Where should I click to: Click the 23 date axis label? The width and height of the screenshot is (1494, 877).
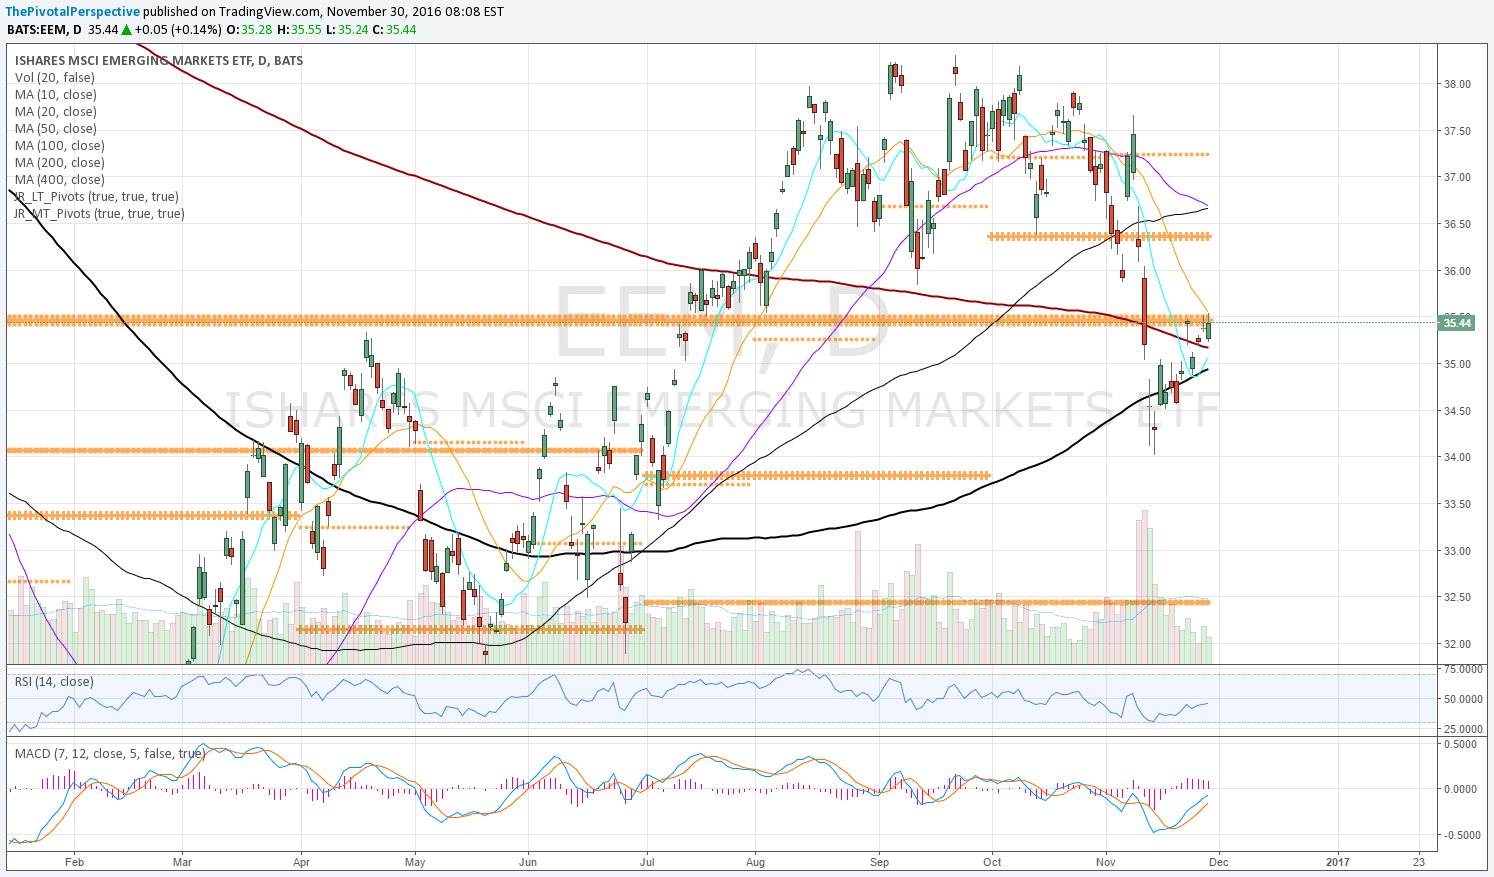(x=1419, y=861)
